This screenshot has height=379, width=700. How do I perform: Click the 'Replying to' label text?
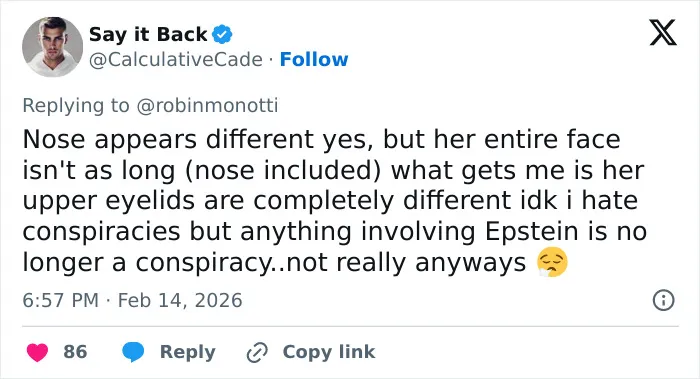[x=76, y=106]
